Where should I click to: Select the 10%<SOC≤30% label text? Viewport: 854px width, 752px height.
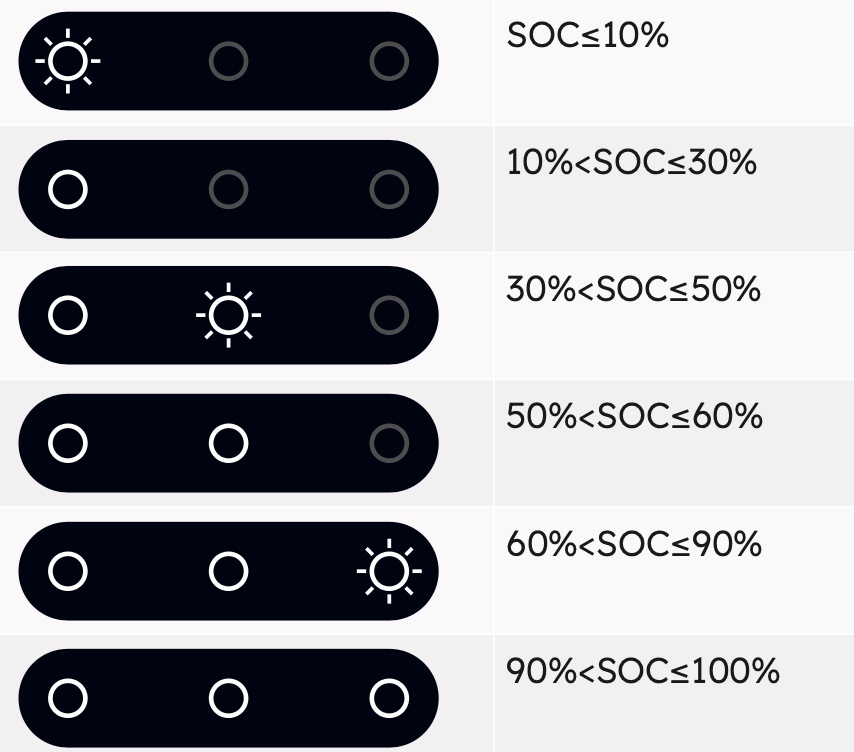click(x=632, y=162)
